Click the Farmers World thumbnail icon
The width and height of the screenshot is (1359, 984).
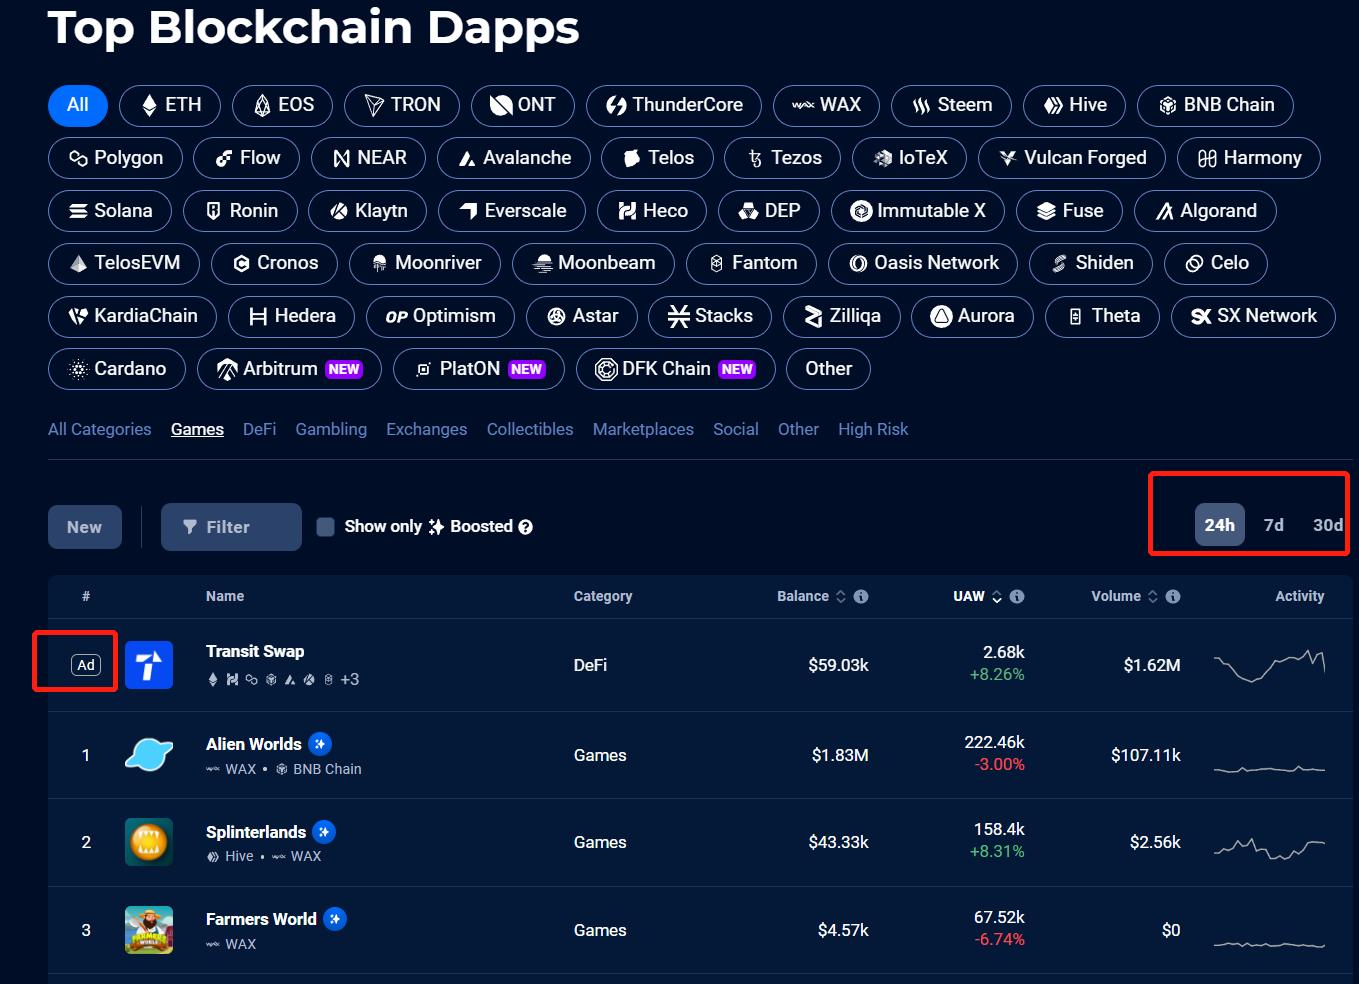click(x=149, y=930)
